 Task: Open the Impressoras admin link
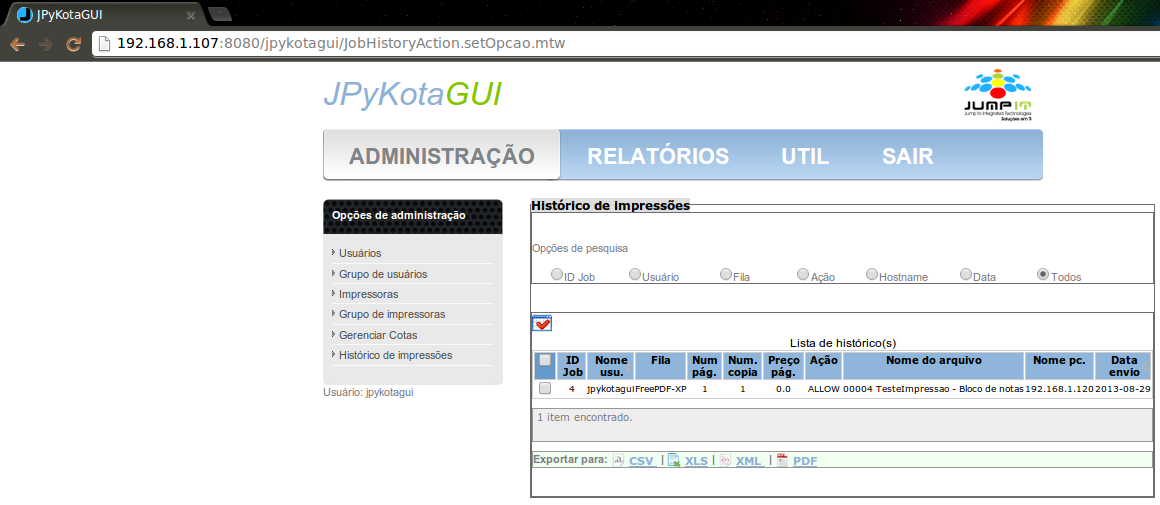(x=368, y=294)
